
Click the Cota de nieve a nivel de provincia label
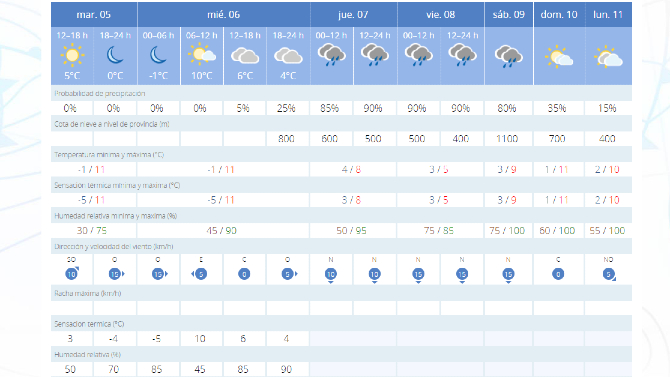coord(112,124)
